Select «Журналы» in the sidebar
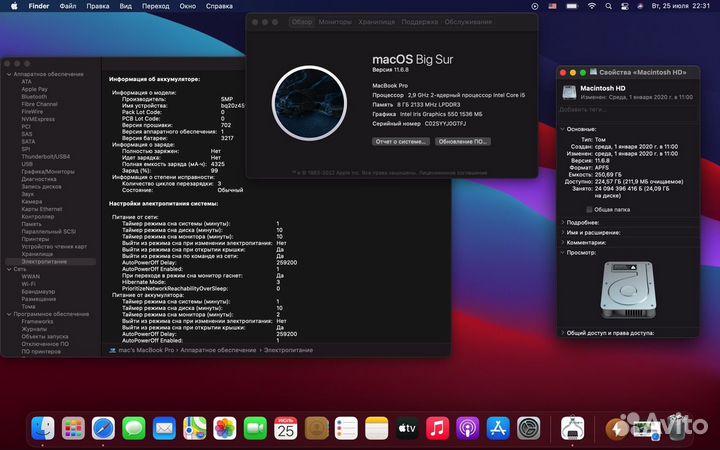Screen dimensions: 720x450 click(x=34, y=329)
